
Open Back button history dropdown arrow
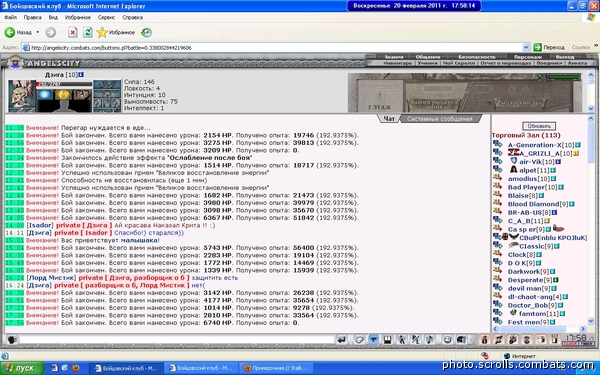point(38,33)
